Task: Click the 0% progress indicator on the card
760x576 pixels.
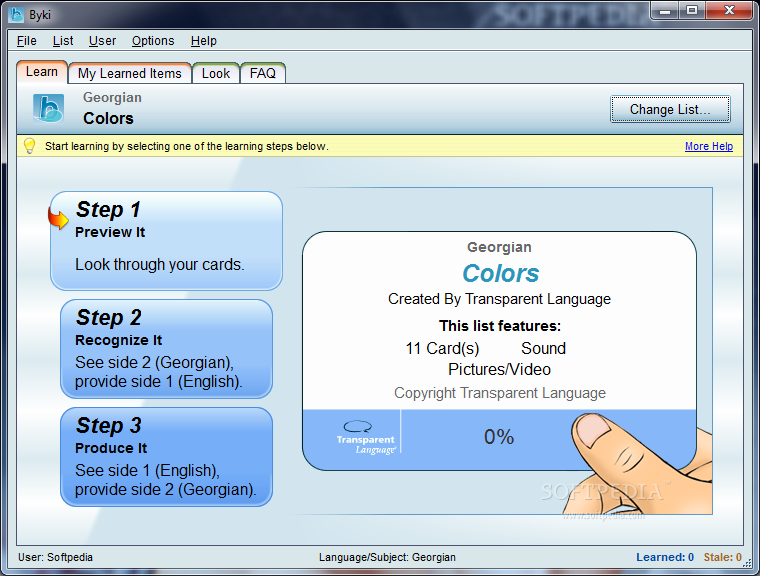Action: [499, 437]
